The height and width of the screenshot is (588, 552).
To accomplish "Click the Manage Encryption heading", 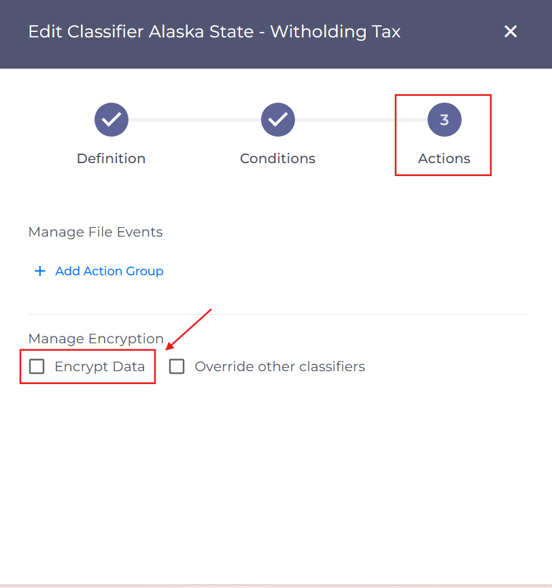I will tap(96, 339).
